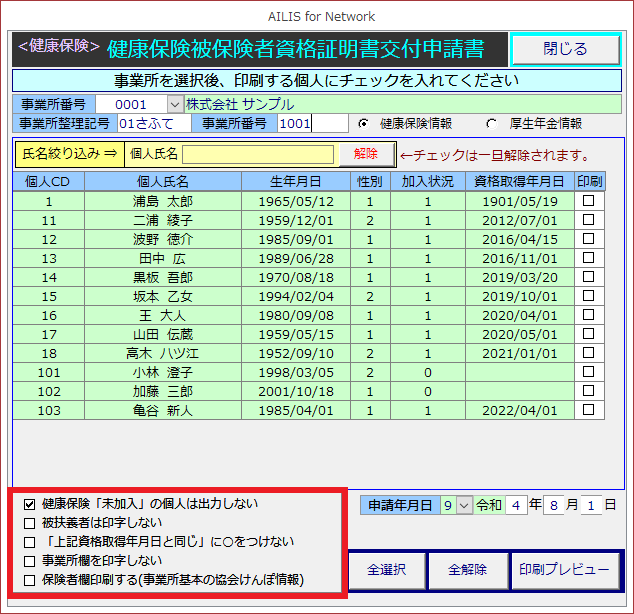The height and width of the screenshot is (614, 634).
Task: Select 厚生年金情報 radio button
Action: click(491, 124)
